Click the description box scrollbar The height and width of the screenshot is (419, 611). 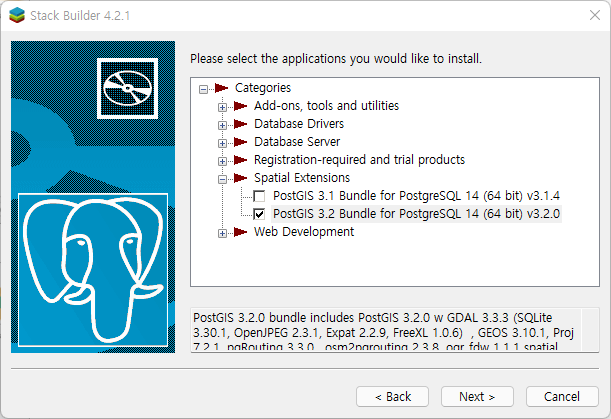(590, 331)
